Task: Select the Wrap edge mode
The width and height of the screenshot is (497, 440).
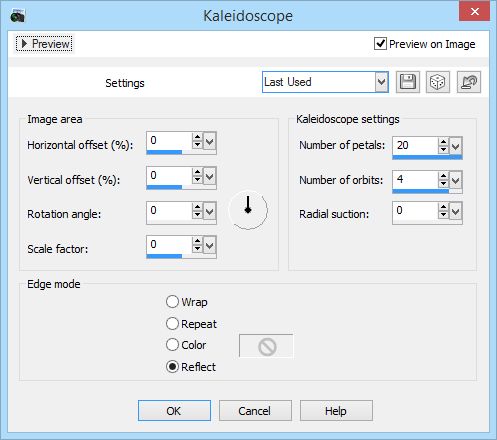Action: click(172, 302)
